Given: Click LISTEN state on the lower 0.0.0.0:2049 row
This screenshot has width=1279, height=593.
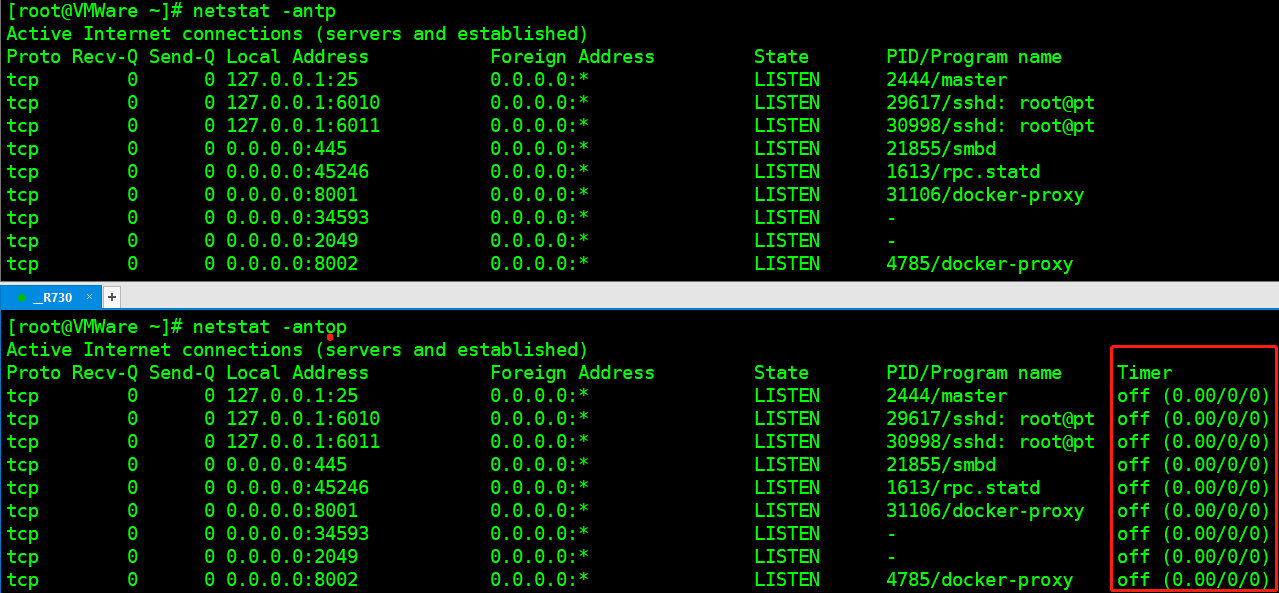Looking at the screenshot, I should tap(787, 557).
